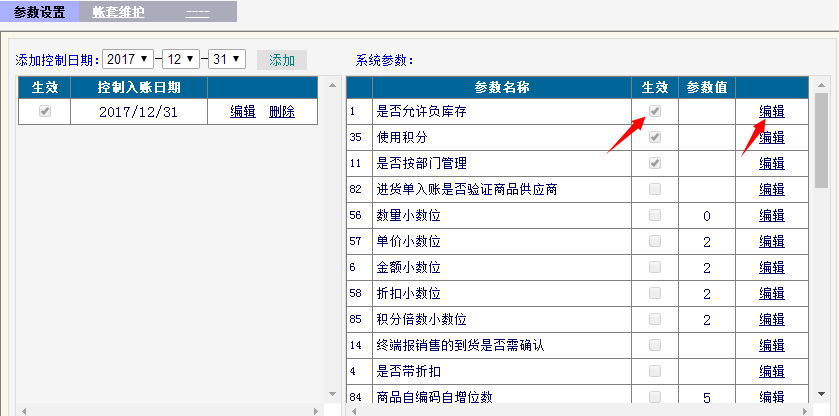Screen dimensions: 839x416
Task: Click the control date list scroll-down arrow
Action: click(x=332, y=395)
